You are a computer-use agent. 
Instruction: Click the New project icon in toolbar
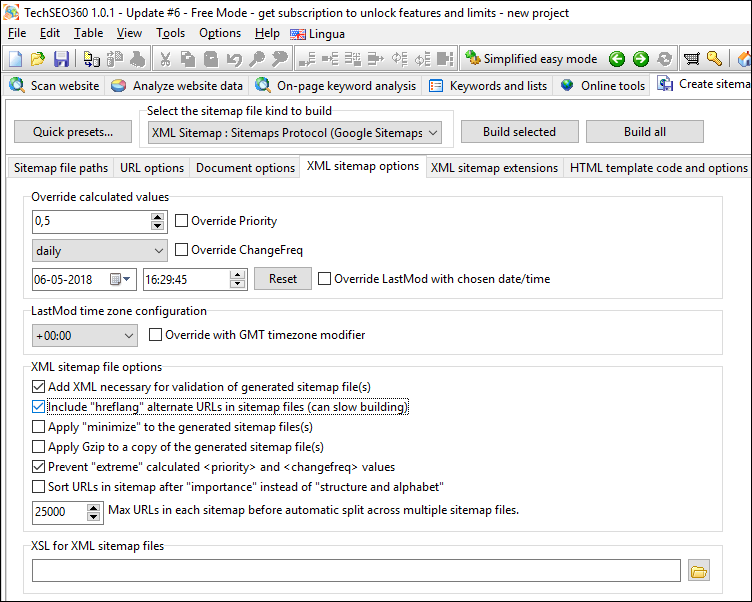15,59
